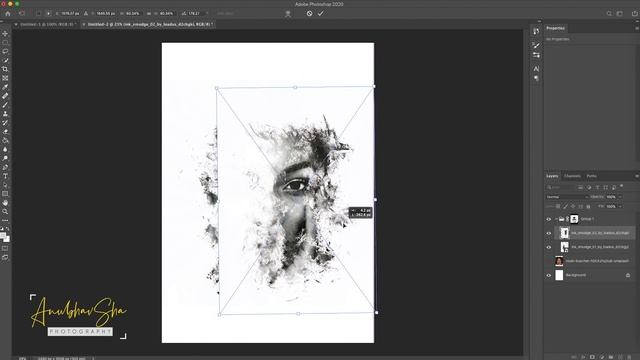The image size is (640, 360).
Task: Select the Quick Selection wand tool
Action: pos(5,60)
